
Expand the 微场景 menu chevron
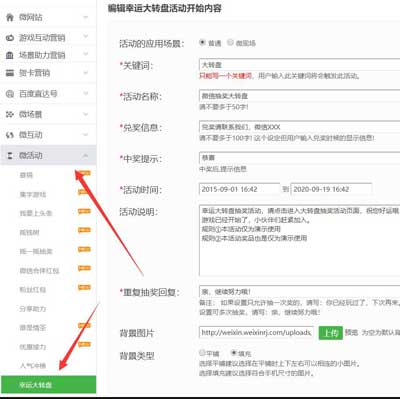click(86, 114)
